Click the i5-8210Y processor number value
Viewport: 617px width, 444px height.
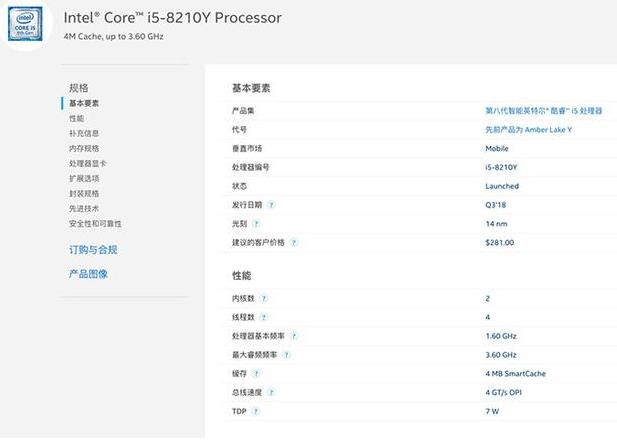[x=501, y=167]
